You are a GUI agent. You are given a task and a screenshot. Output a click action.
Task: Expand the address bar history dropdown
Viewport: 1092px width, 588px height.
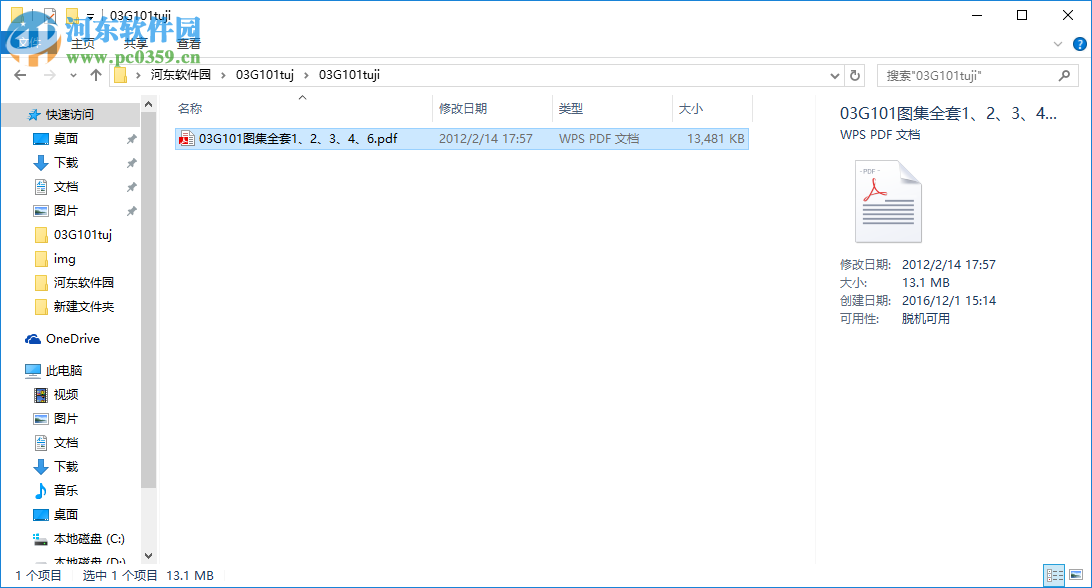[x=834, y=75]
